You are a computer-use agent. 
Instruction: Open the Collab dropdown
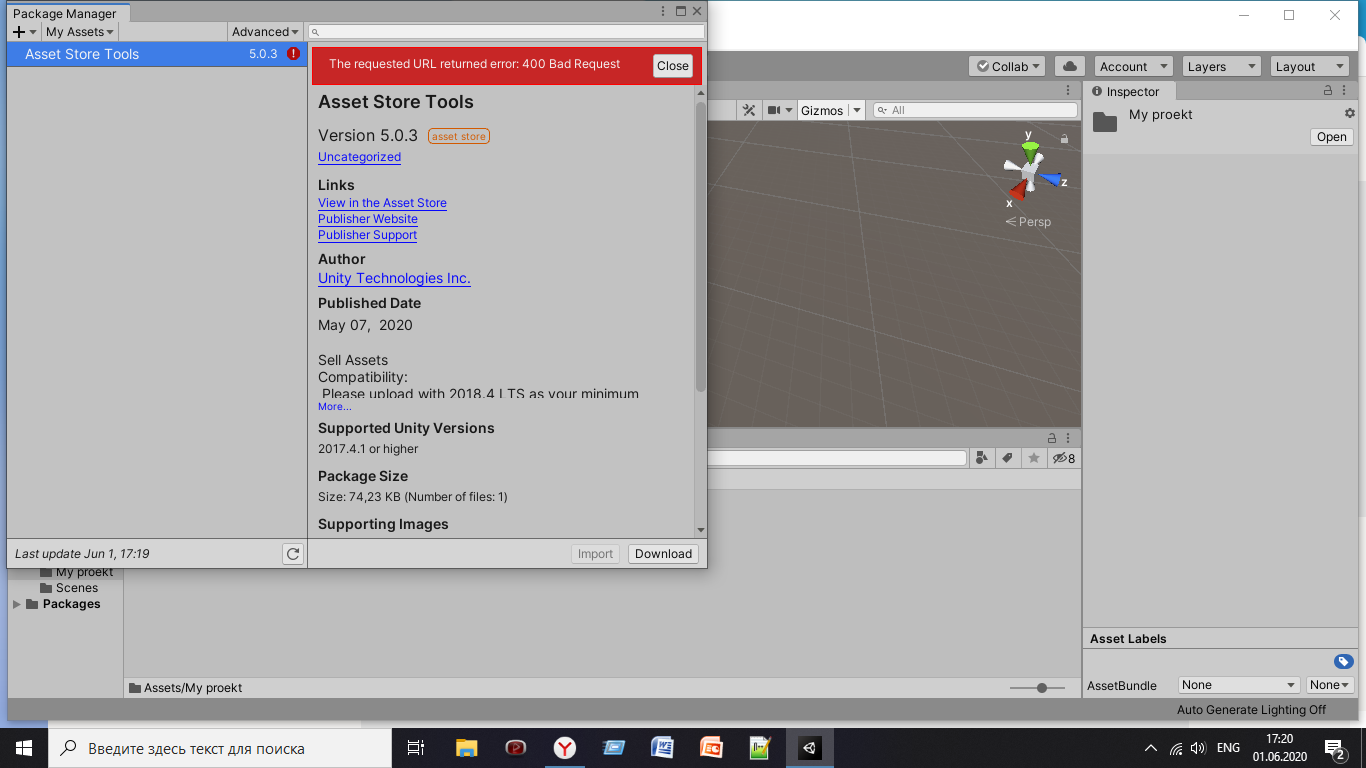(1007, 66)
